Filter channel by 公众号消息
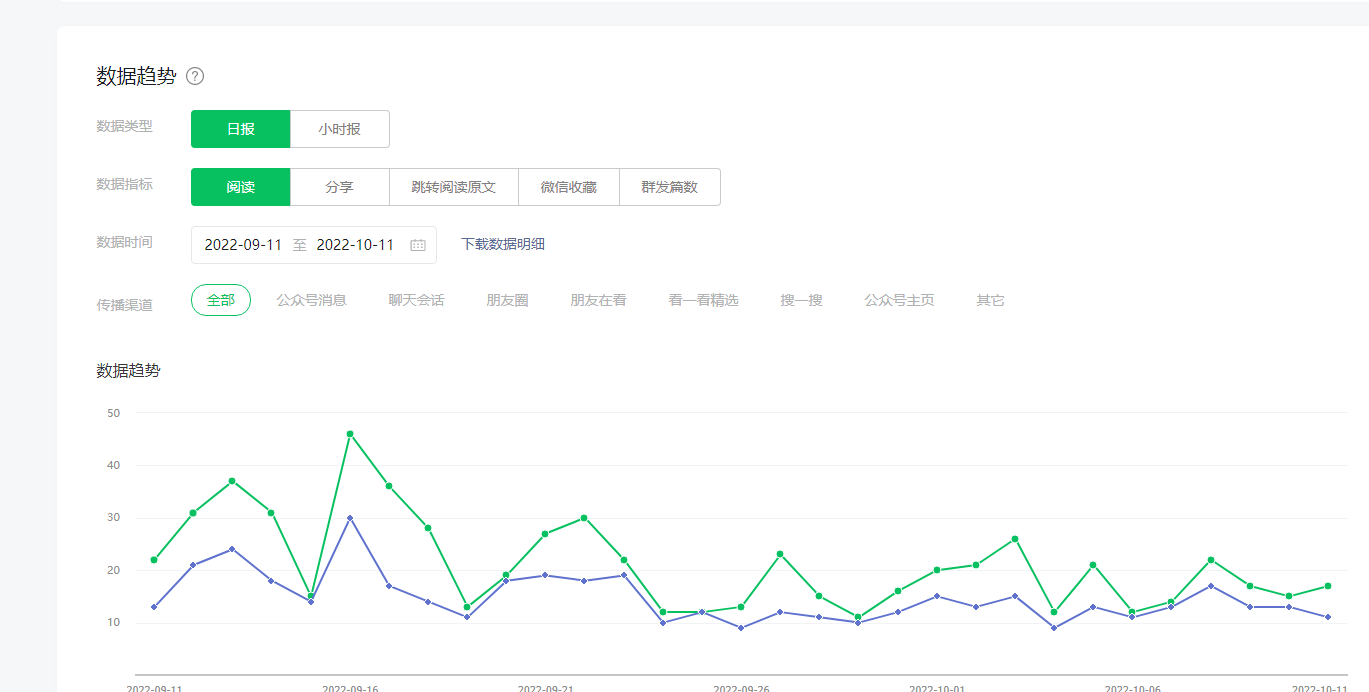This screenshot has width=1369, height=692. pyautogui.click(x=312, y=300)
